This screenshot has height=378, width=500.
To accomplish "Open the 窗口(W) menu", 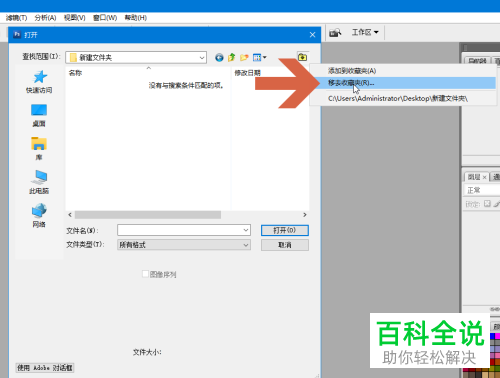I will [105, 18].
